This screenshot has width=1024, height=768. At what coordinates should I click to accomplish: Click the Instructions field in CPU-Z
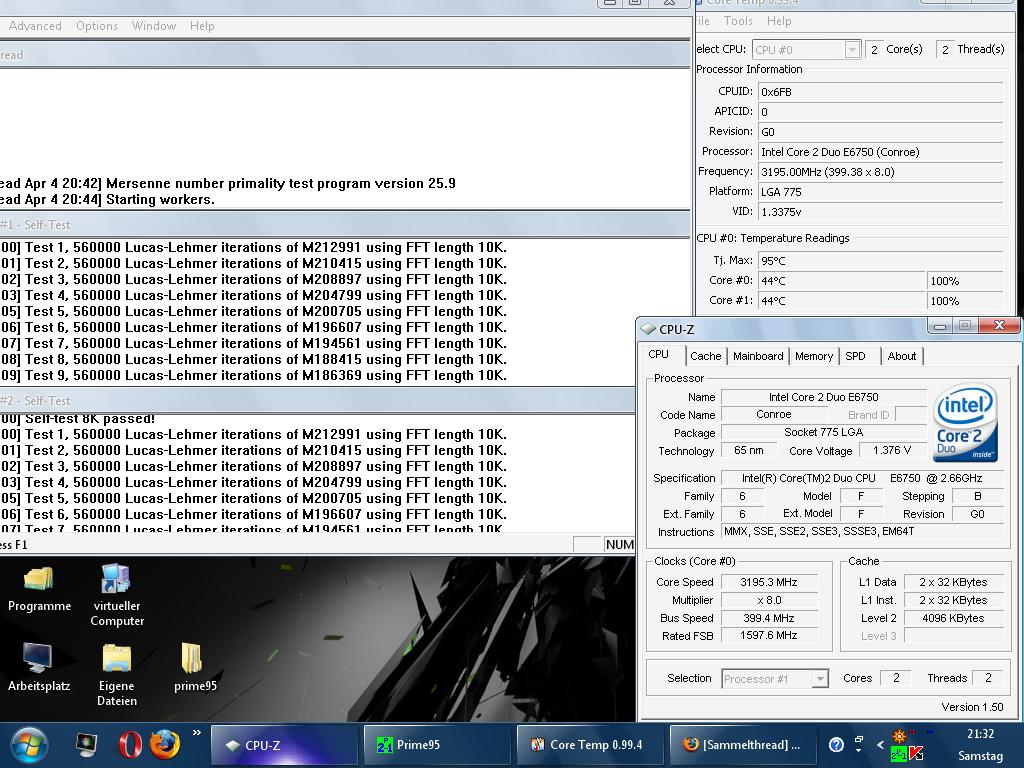[862, 532]
